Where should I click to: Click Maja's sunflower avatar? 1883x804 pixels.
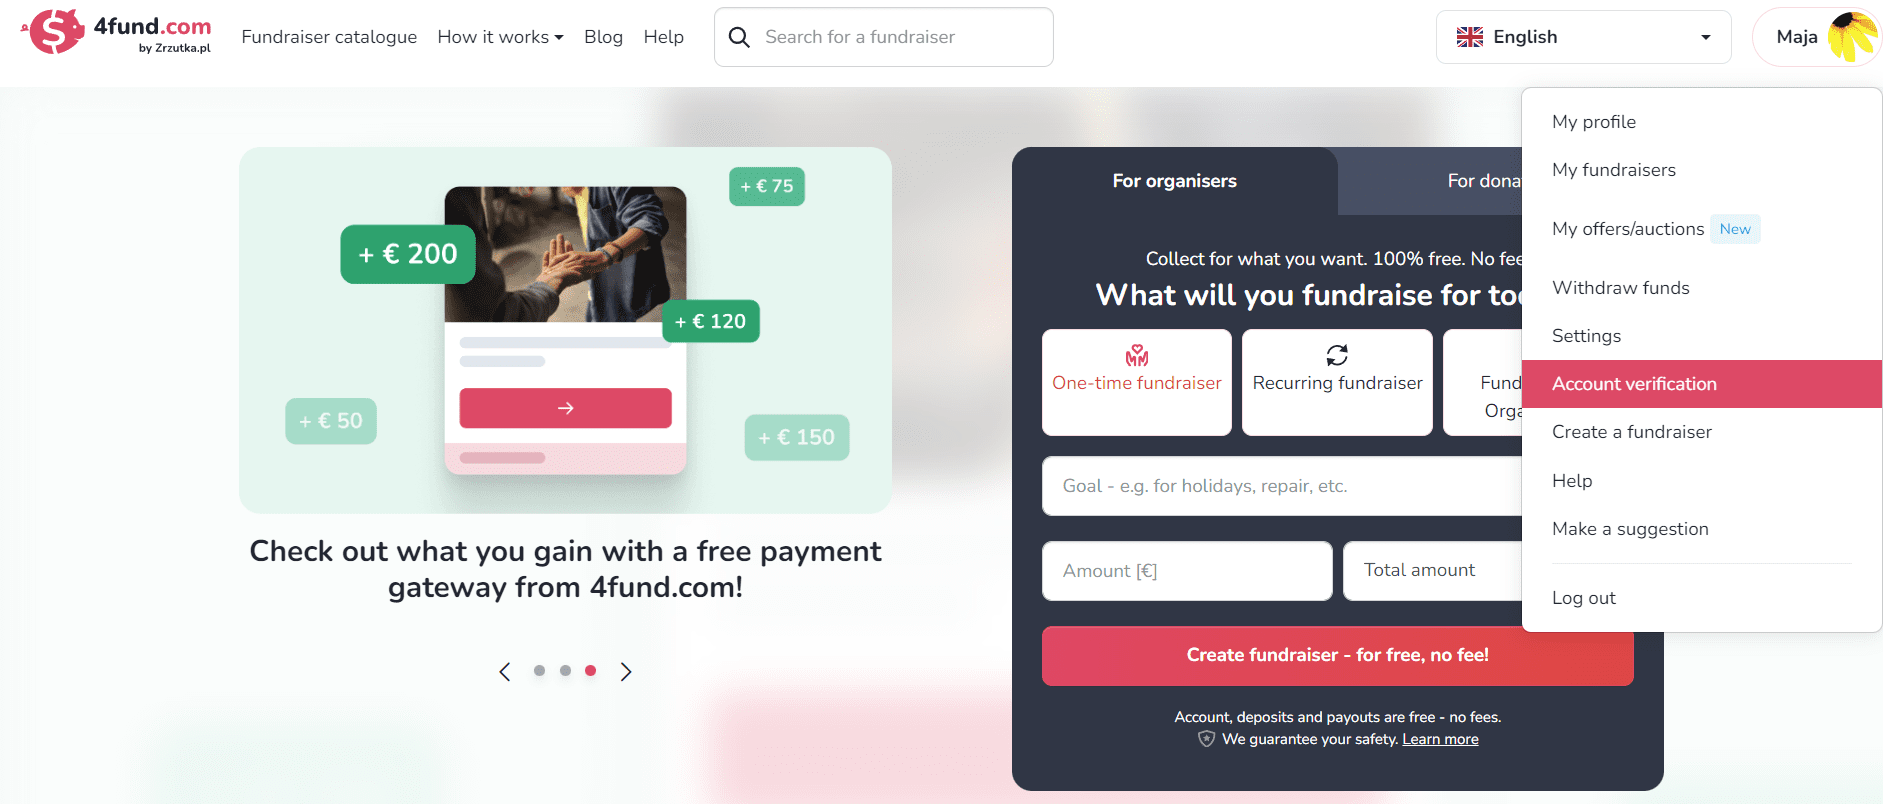[x=1851, y=37]
